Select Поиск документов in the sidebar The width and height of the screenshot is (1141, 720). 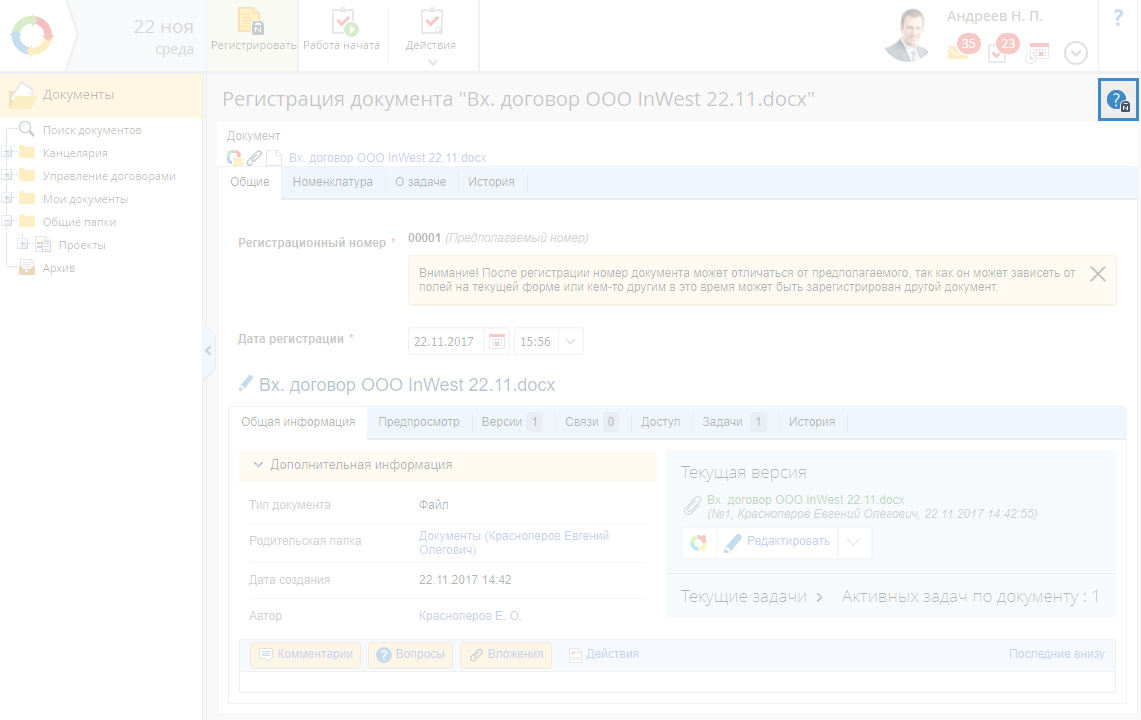(x=92, y=130)
